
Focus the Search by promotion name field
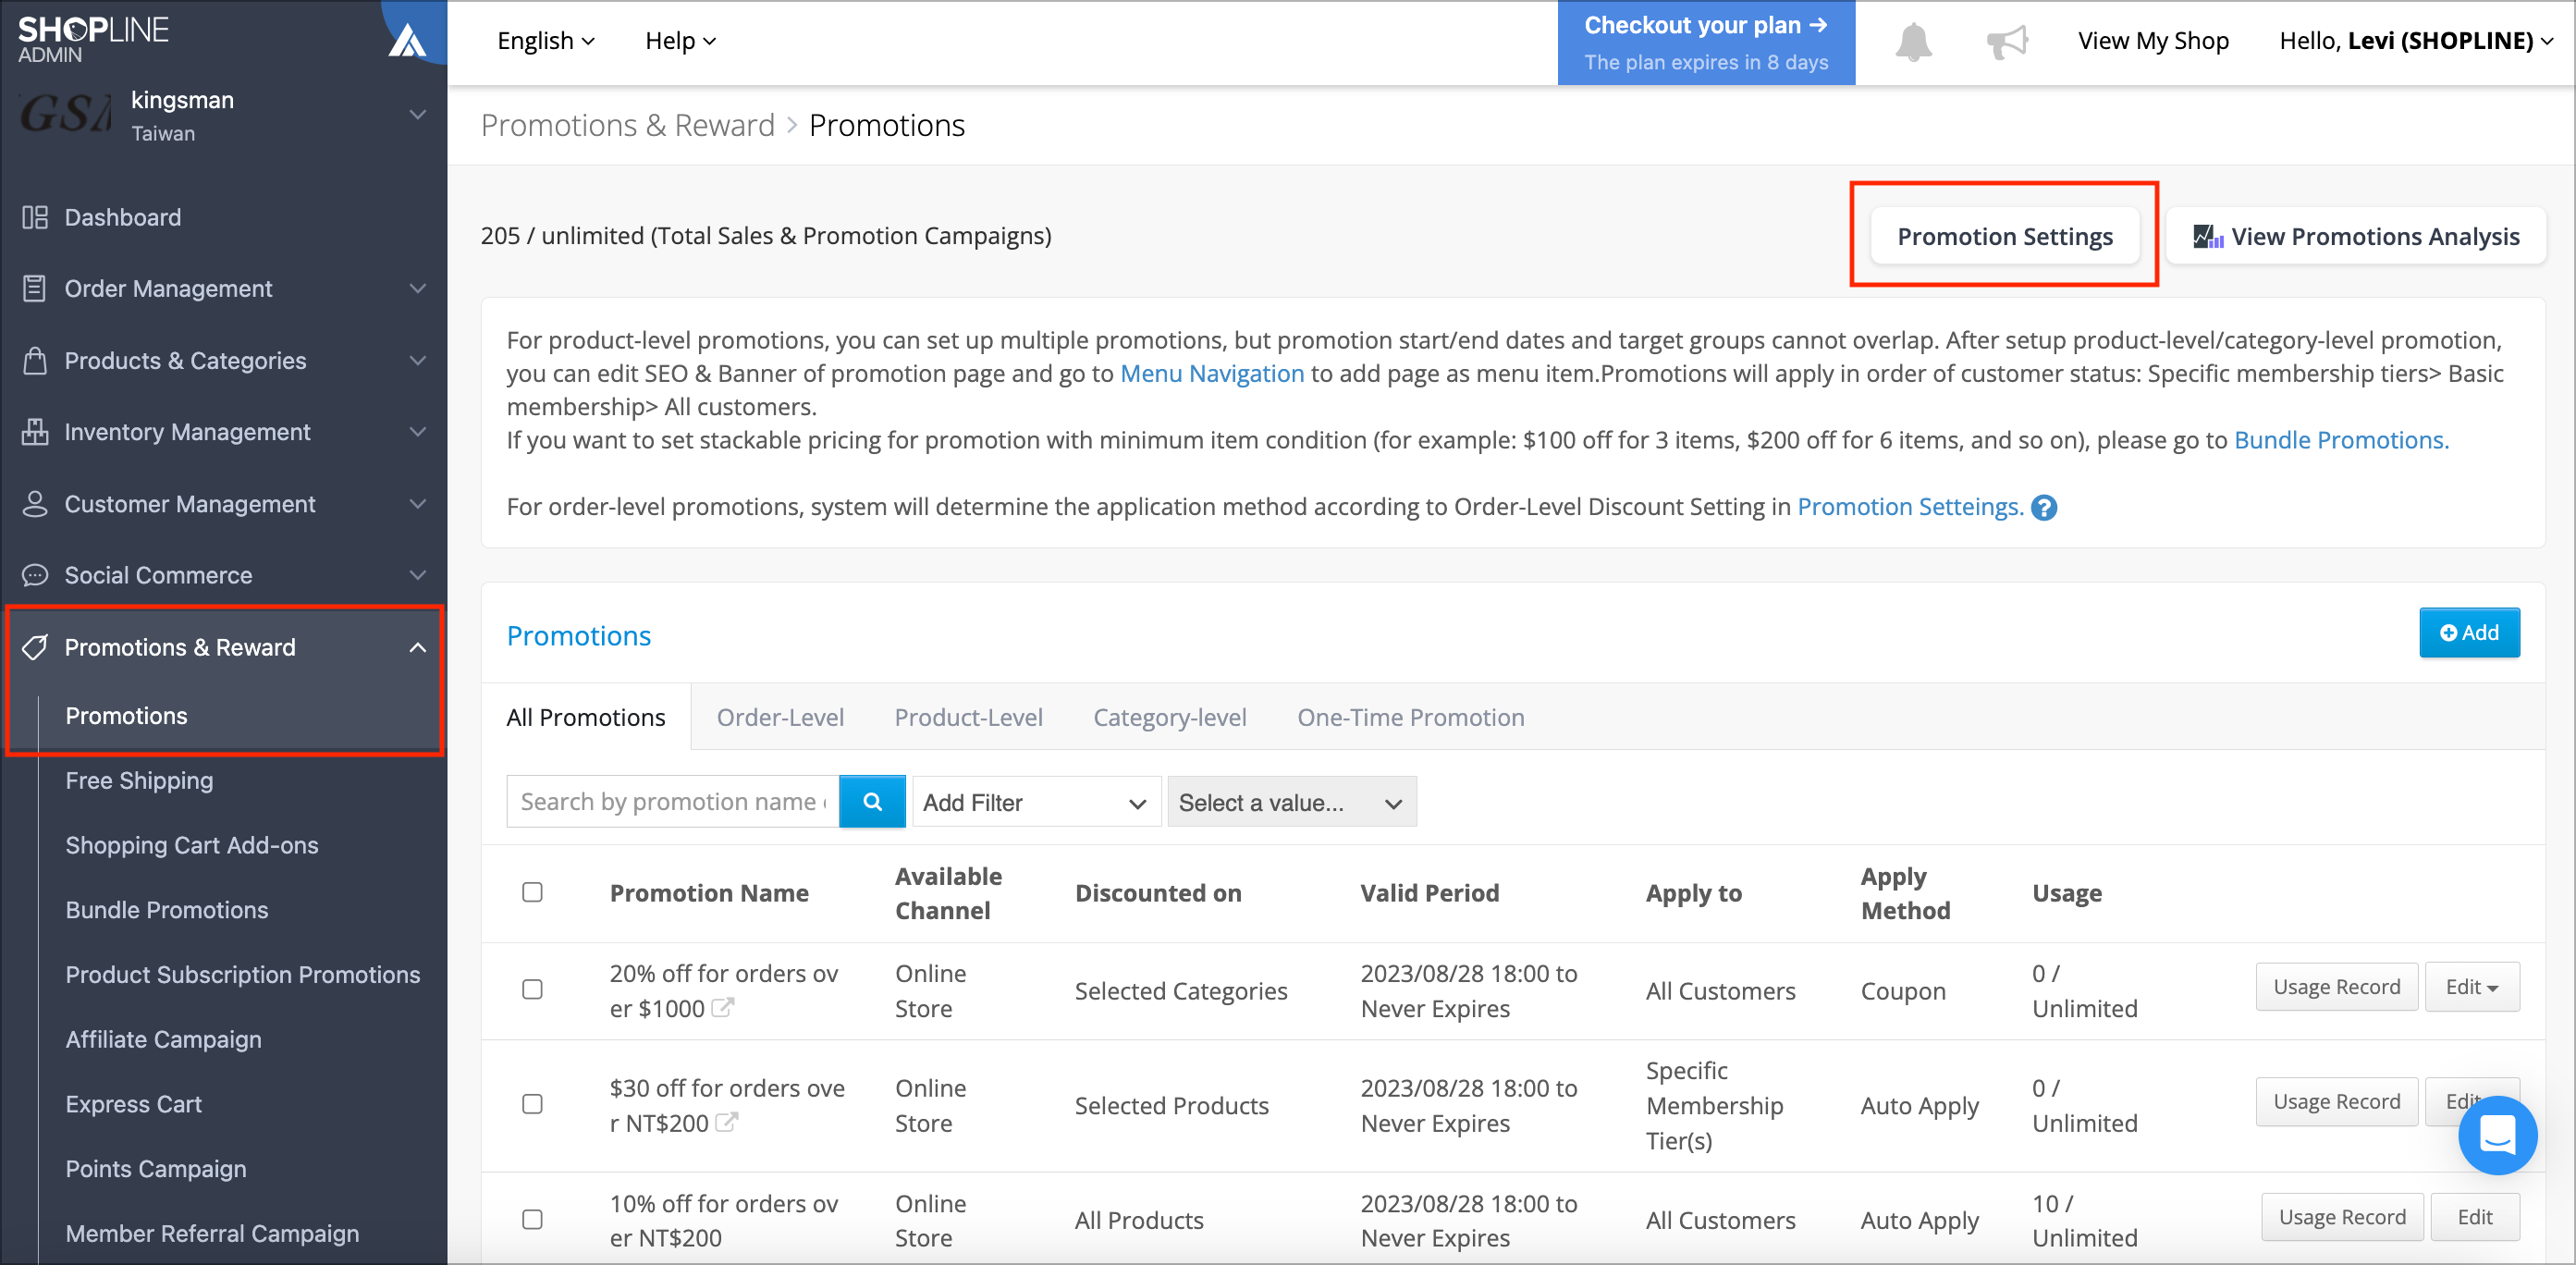673,801
